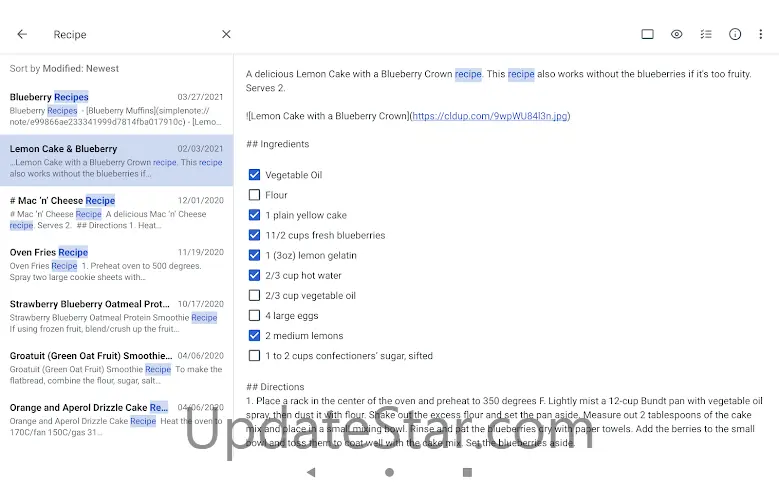Open Orange and Aperol Drizzle Cake note
This screenshot has height=487, width=779.
116,419
